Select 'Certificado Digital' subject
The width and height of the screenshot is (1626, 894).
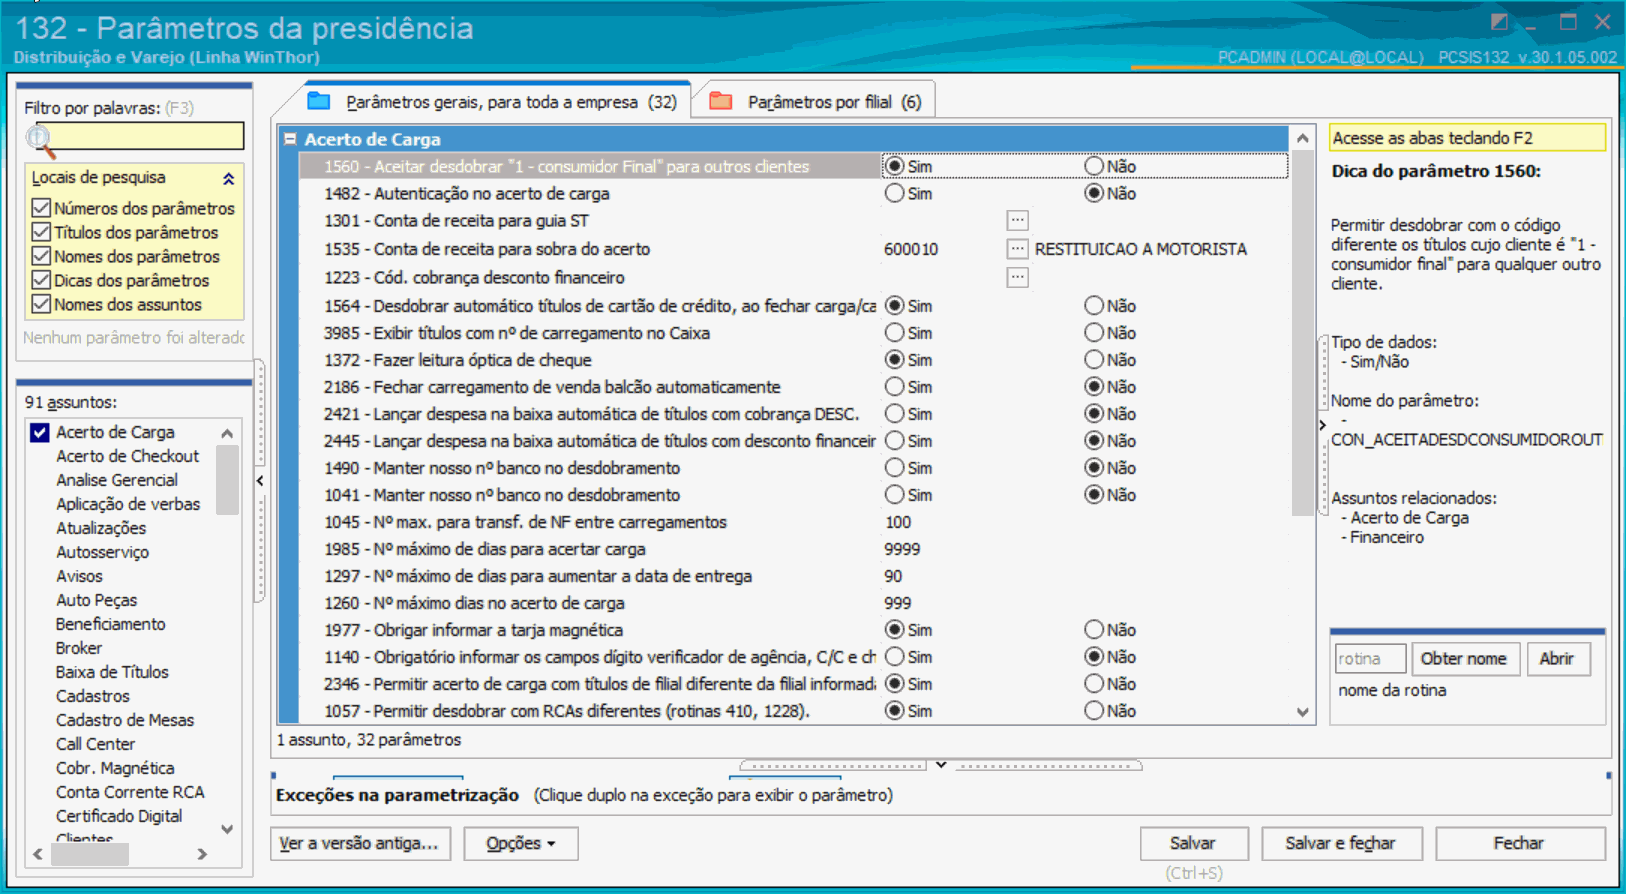point(119,816)
